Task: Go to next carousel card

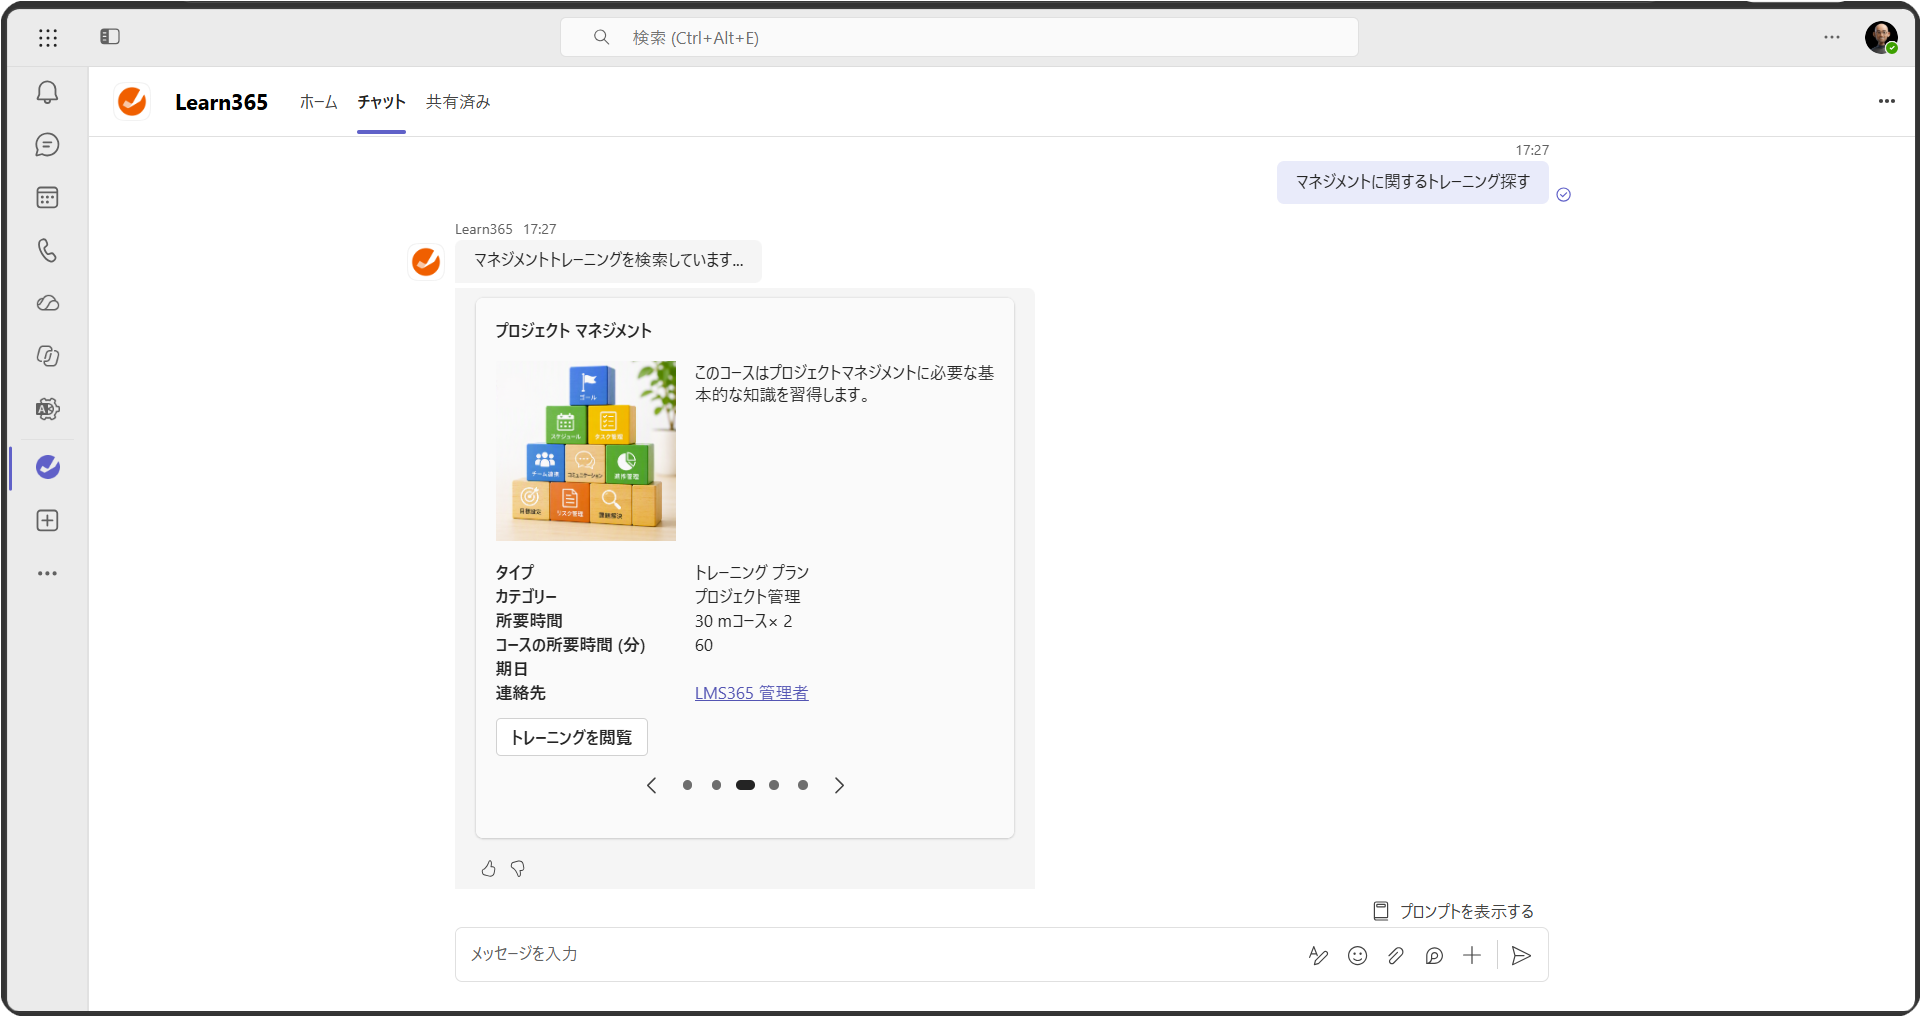Action: [839, 786]
